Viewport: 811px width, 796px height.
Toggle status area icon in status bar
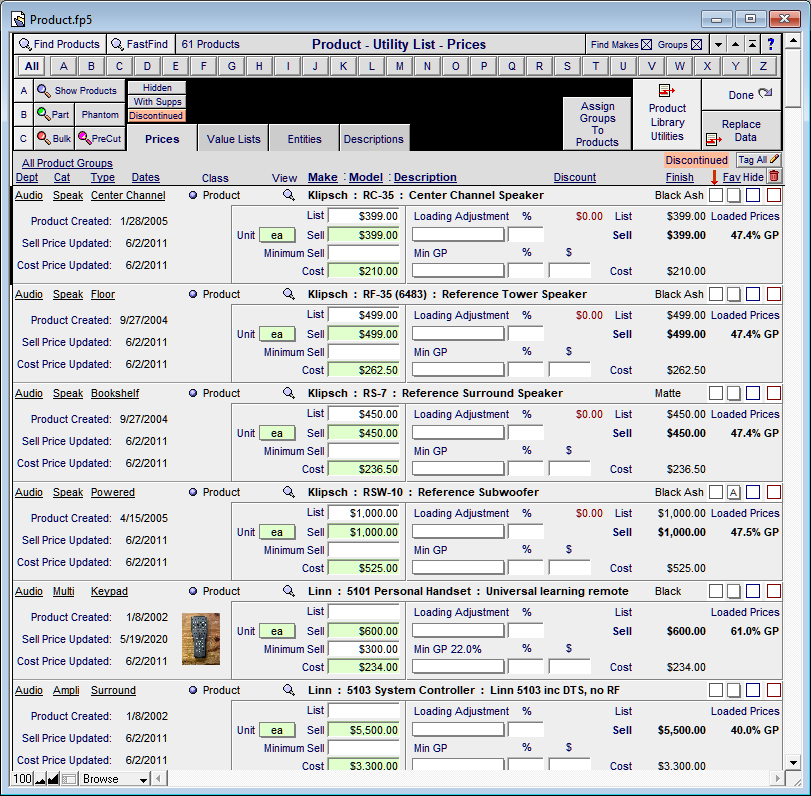[x=69, y=779]
